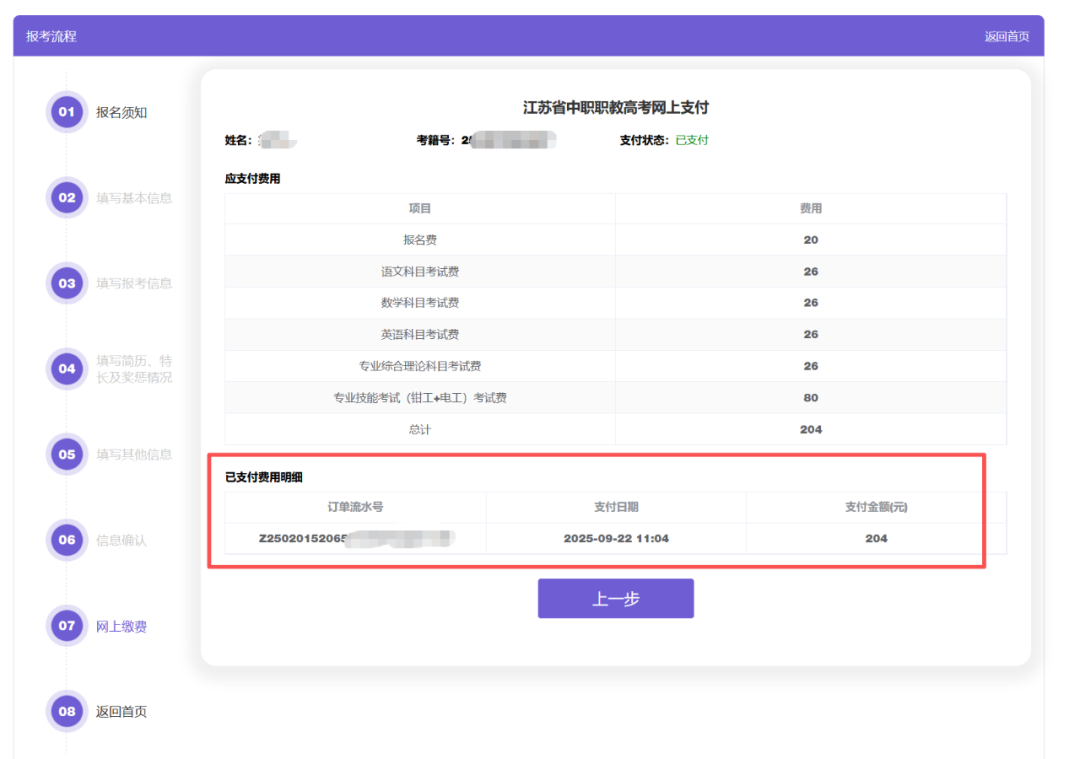This screenshot has height=759, width=1080.
Task: Click the 07 step circle icon
Action: pos(67,625)
